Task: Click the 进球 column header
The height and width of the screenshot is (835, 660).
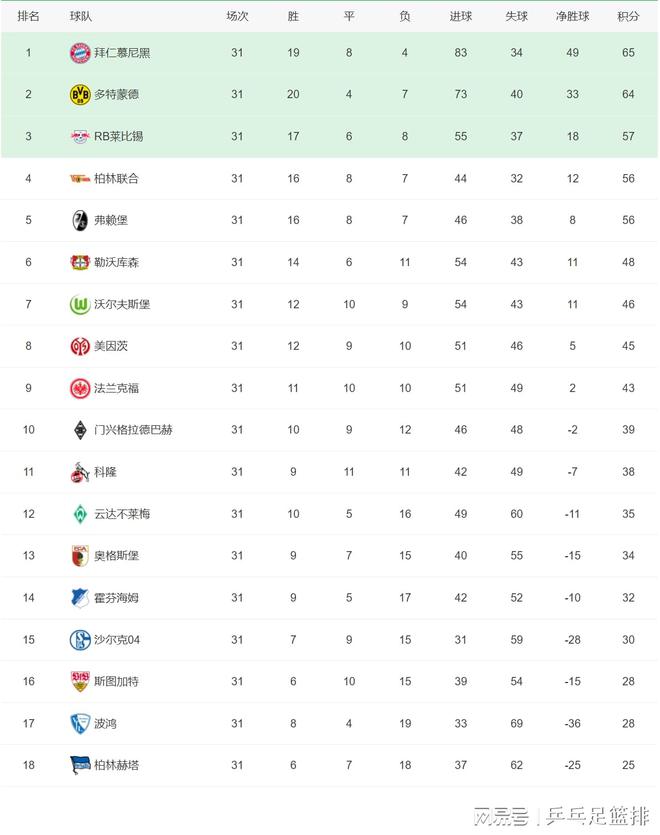Action: click(x=460, y=16)
